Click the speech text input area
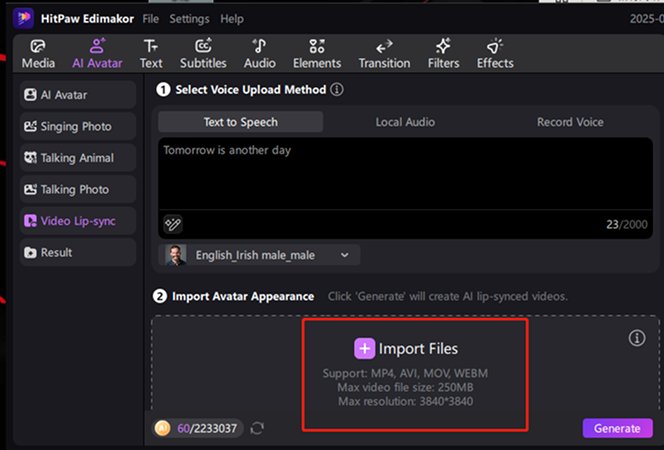 [405, 174]
